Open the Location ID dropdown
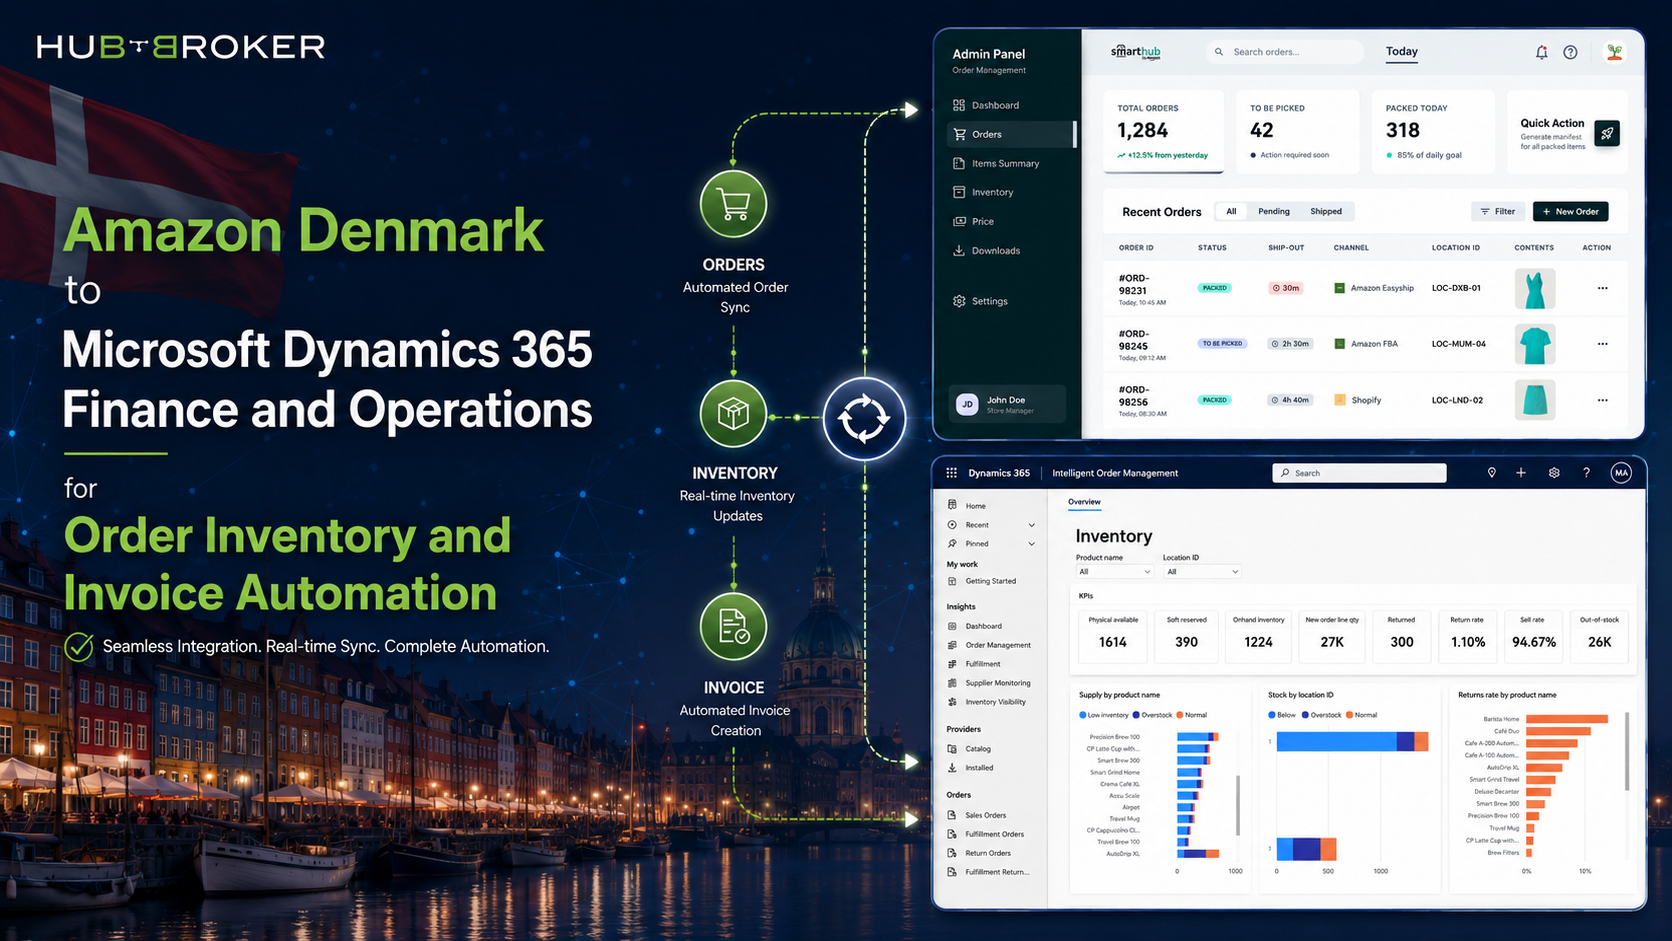This screenshot has height=941, width=1672. [x=1202, y=572]
